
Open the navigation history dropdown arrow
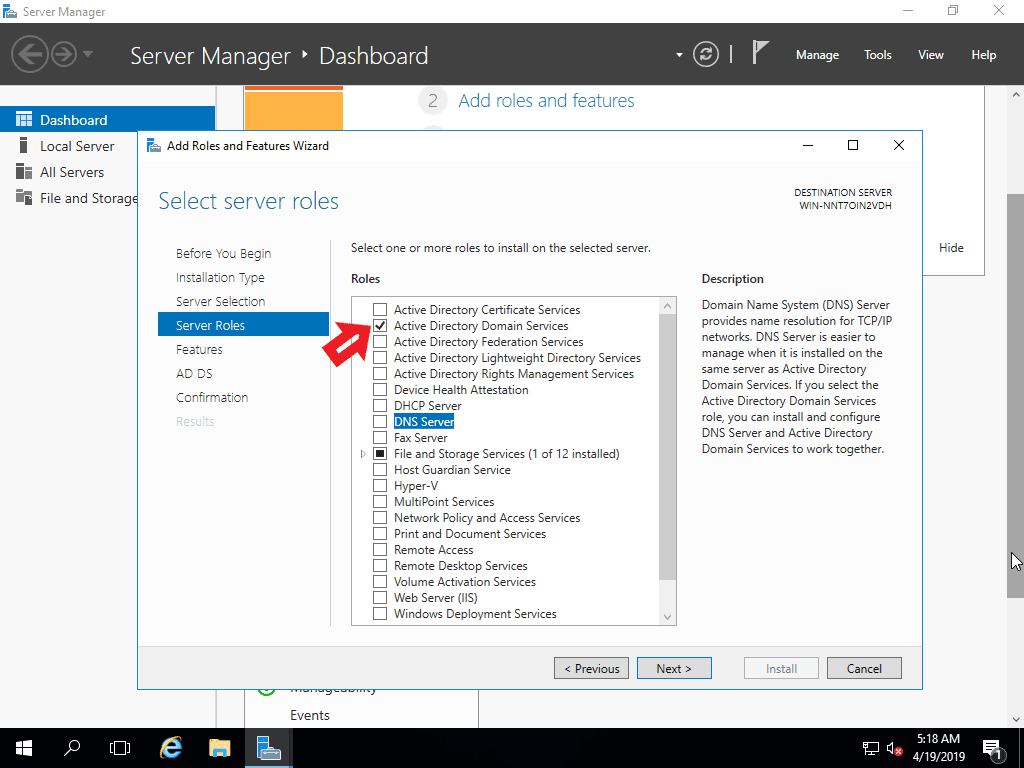[x=88, y=54]
